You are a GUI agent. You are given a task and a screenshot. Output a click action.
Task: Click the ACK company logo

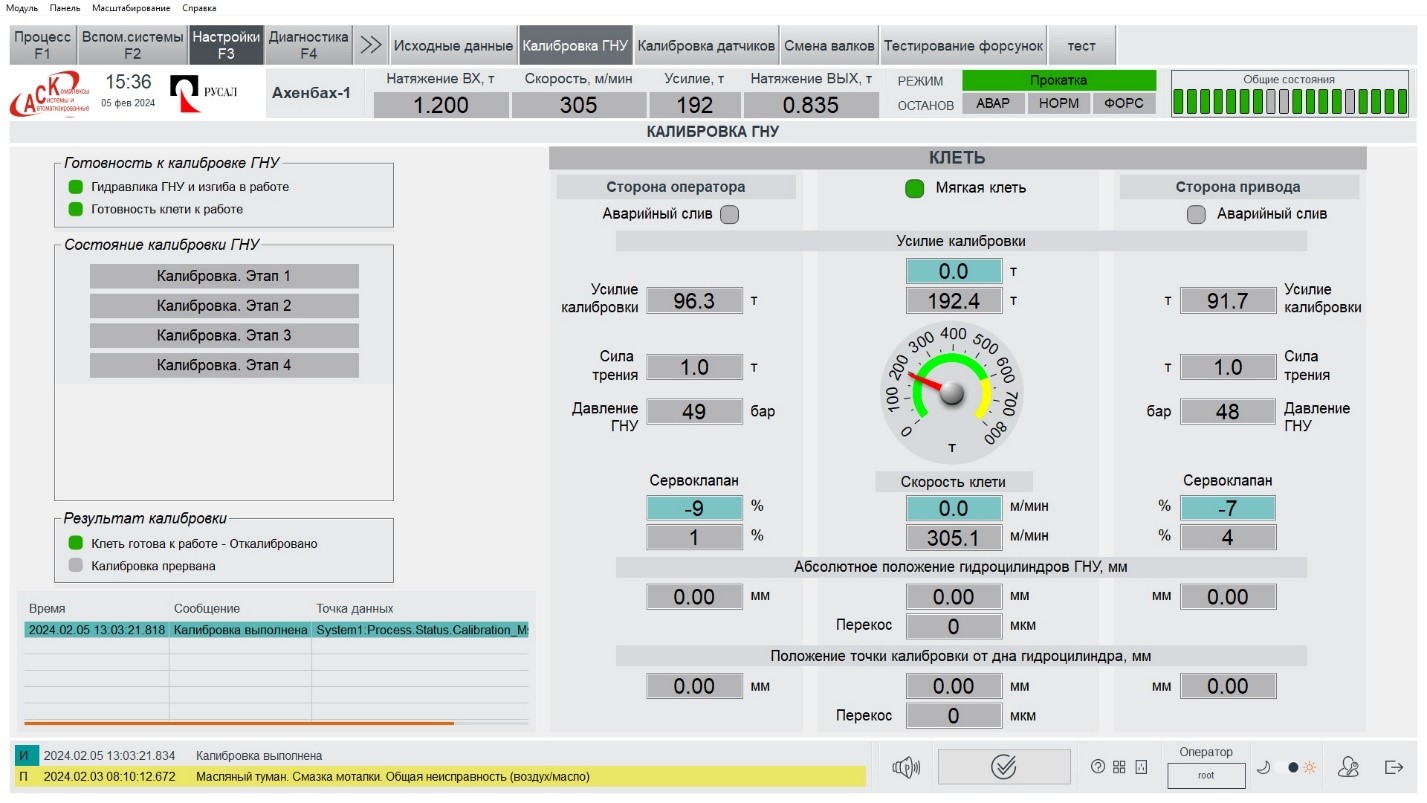[50, 94]
